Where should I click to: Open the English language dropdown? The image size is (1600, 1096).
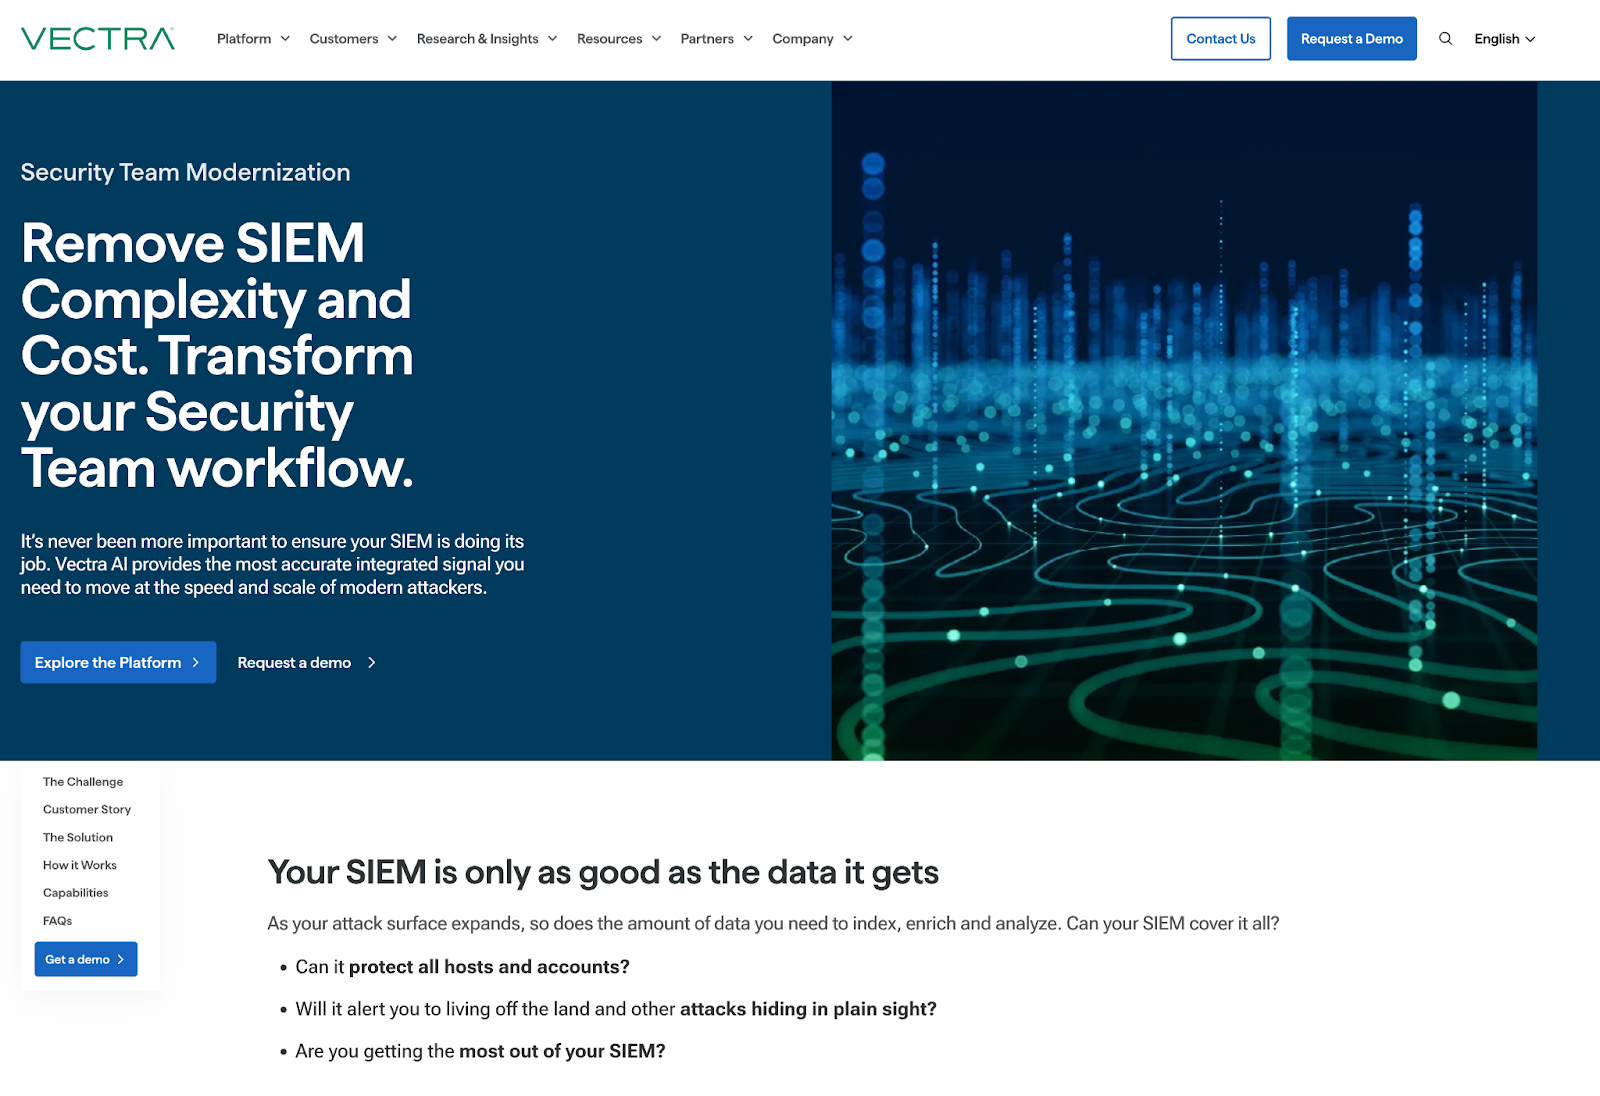(1504, 39)
